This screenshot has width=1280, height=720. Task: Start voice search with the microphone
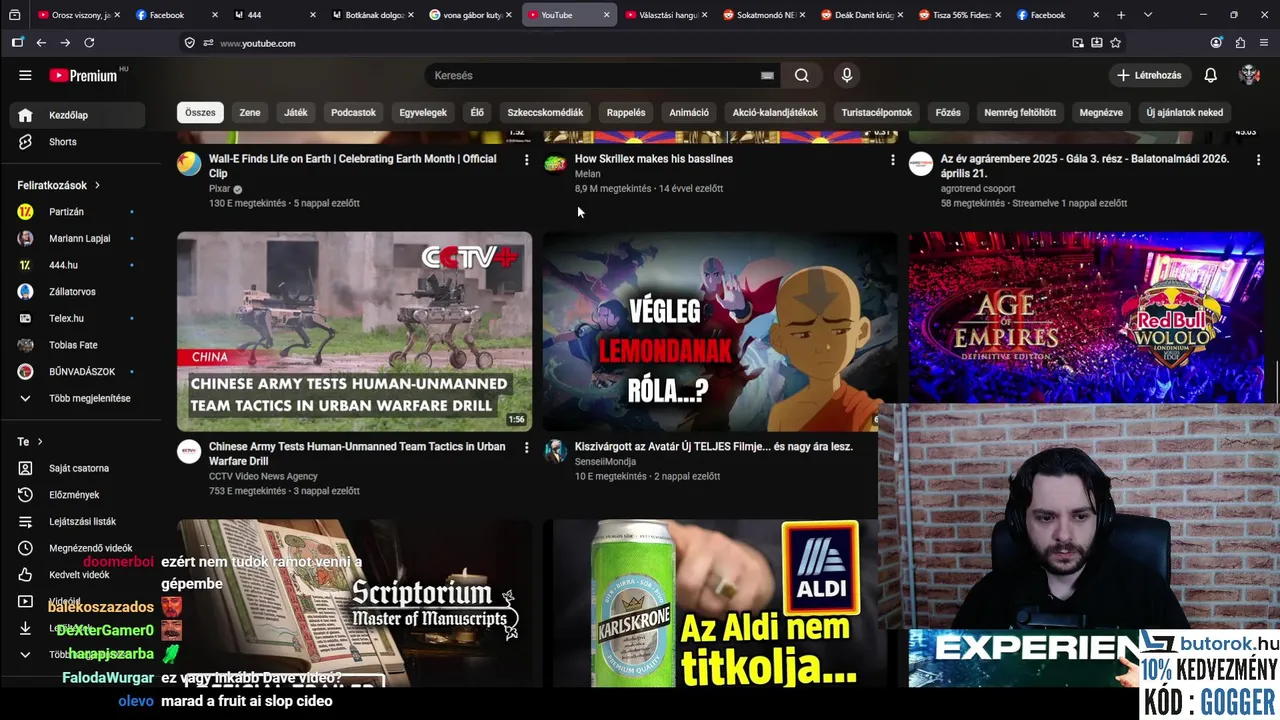(847, 75)
